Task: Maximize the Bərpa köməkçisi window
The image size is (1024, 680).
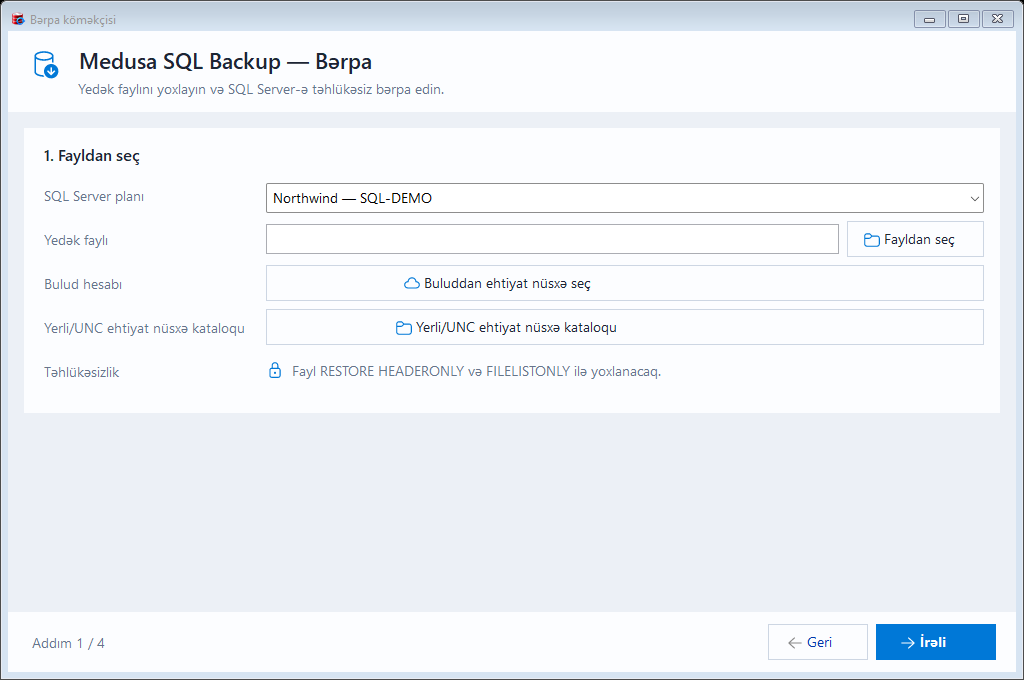Action: coord(963,19)
